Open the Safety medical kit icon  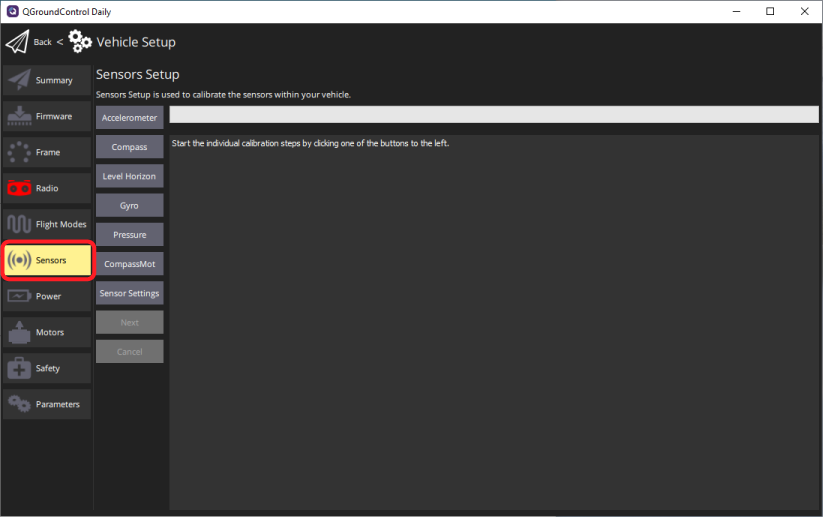click(19, 368)
